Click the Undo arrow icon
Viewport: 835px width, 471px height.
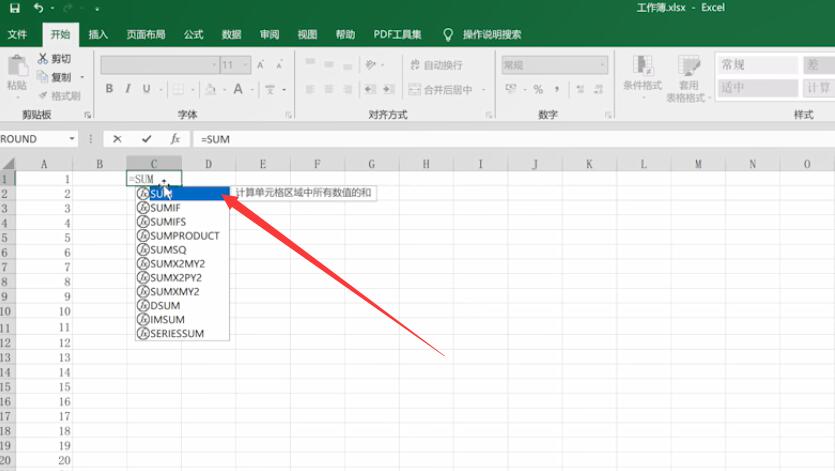(38, 8)
